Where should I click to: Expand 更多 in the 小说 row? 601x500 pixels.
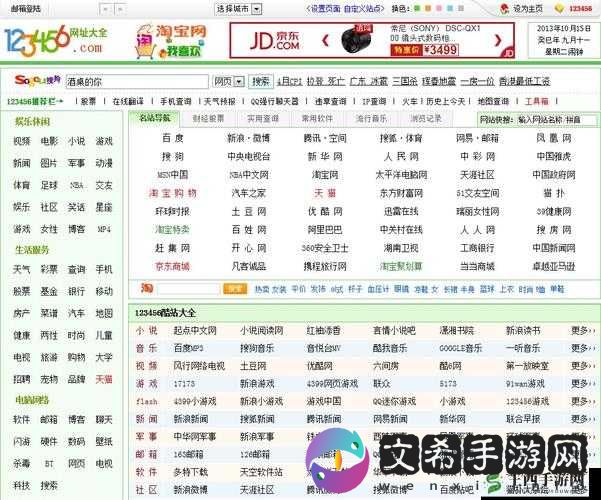[x=583, y=330]
